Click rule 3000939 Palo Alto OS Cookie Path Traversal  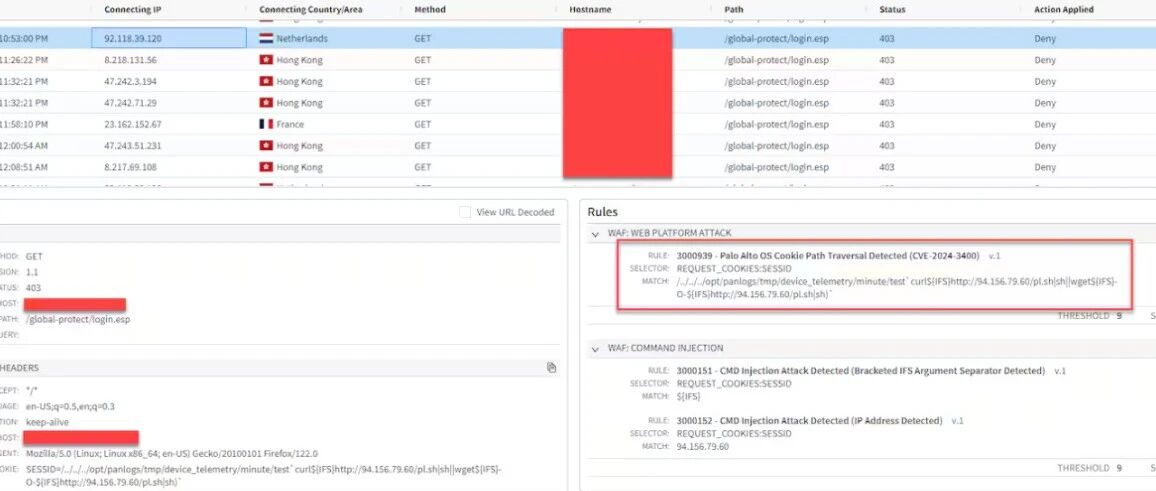(x=828, y=256)
